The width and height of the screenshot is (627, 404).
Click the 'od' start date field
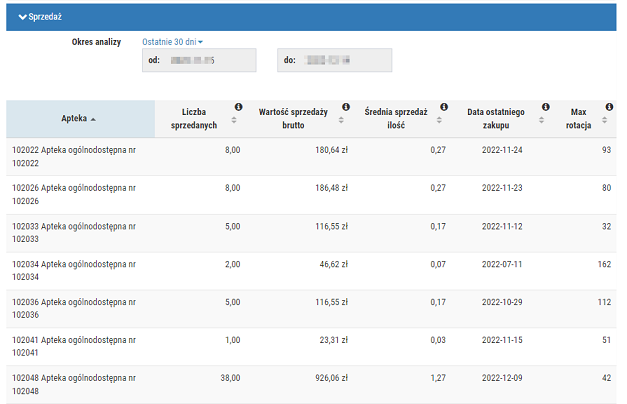(199, 60)
